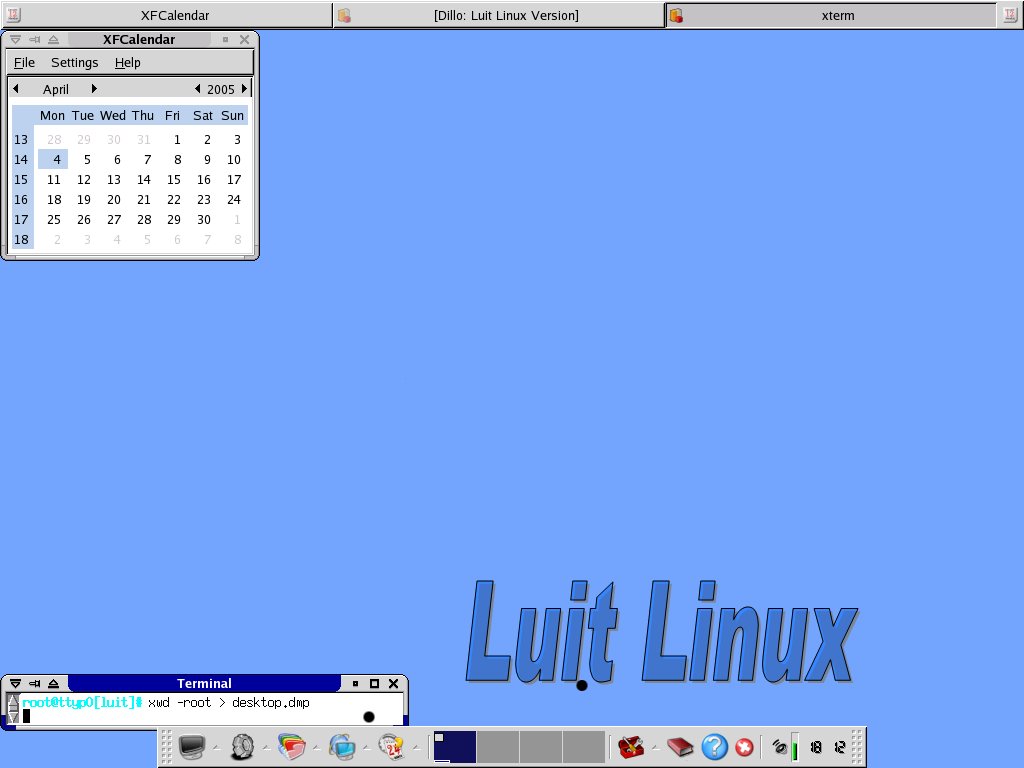This screenshot has height=768, width=1024.
Task: Click the Terminal scrollbar up arrow
Action: (x=13, y=703)
